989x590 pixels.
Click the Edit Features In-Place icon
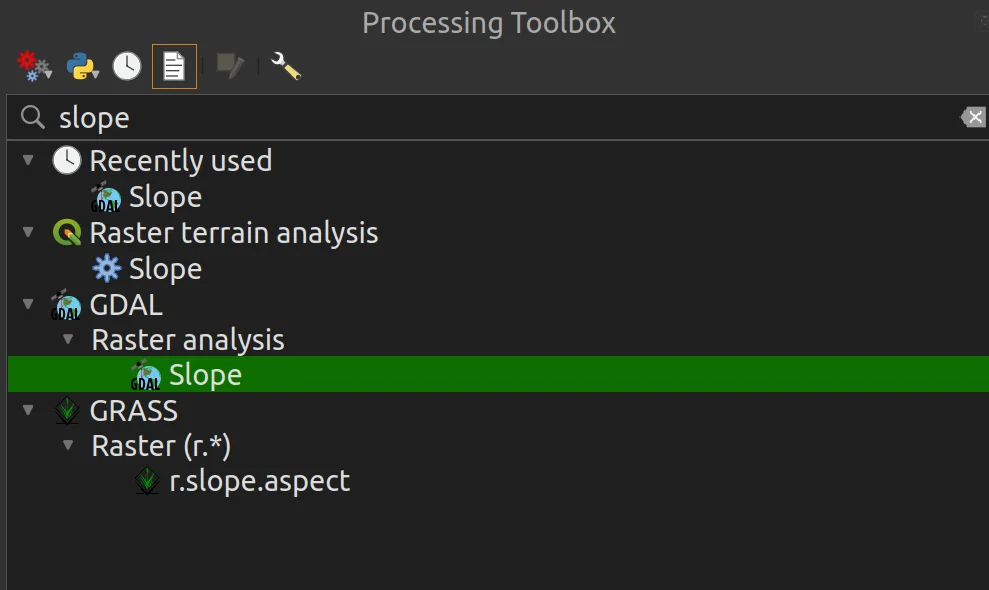pos(230,66)
